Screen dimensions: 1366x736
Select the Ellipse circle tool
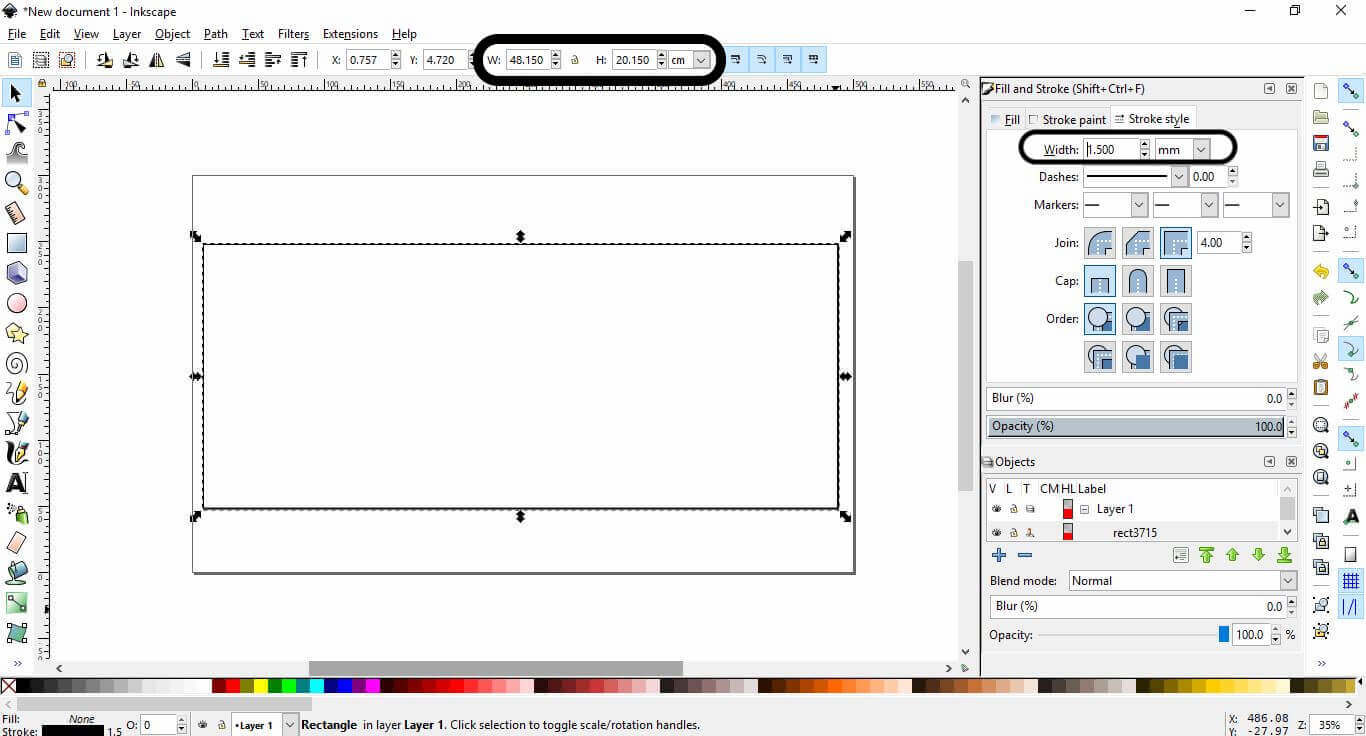(16, 303)
